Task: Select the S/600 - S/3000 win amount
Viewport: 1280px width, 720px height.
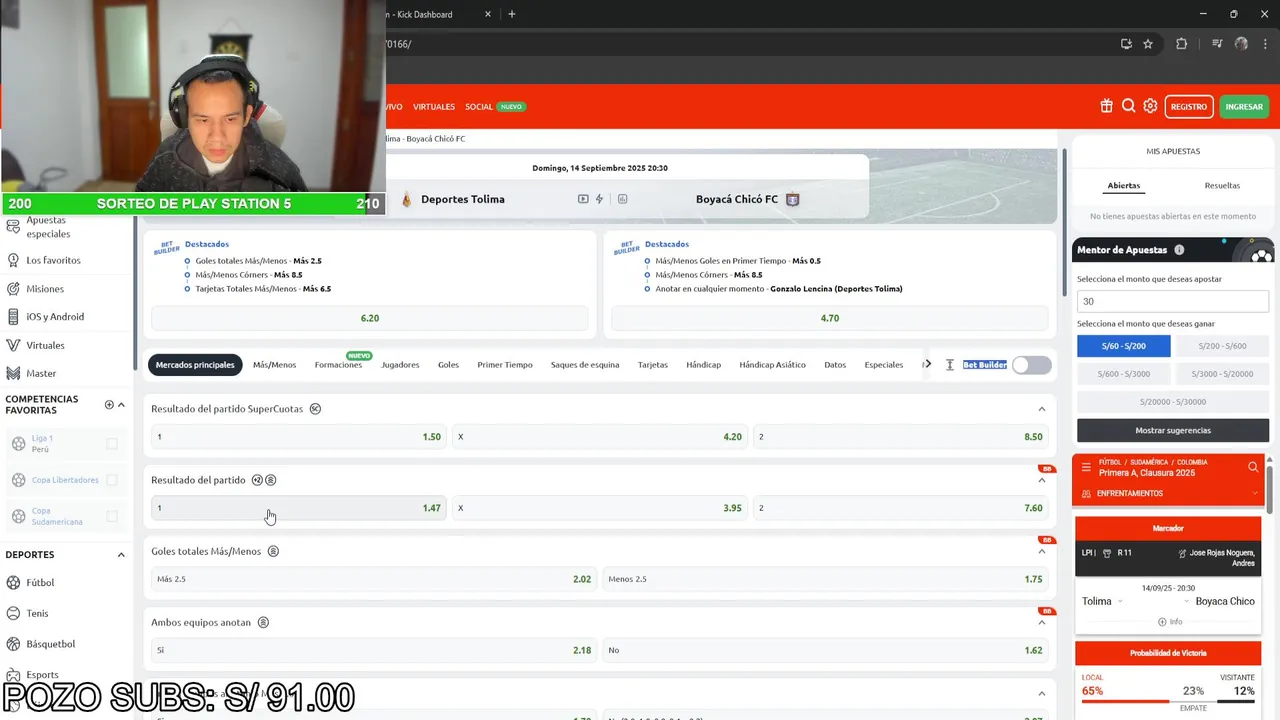Action: coord(1123,374)
